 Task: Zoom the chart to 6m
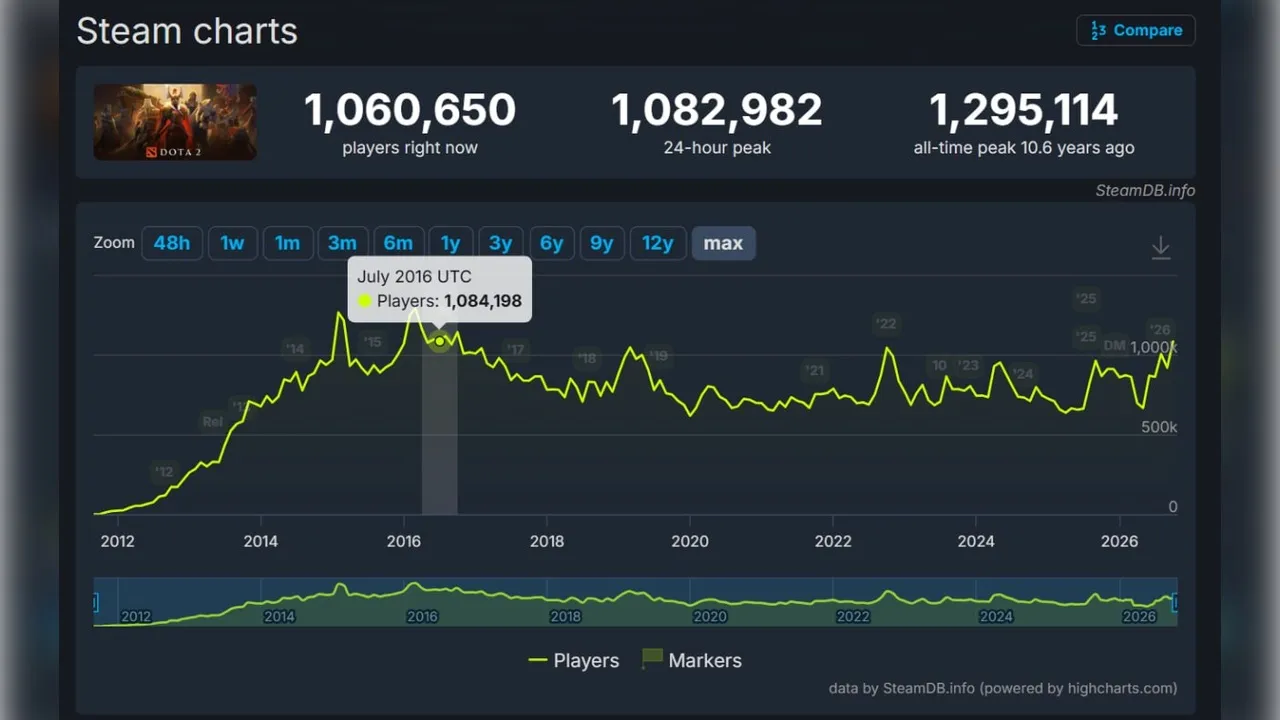pos(398,243)
